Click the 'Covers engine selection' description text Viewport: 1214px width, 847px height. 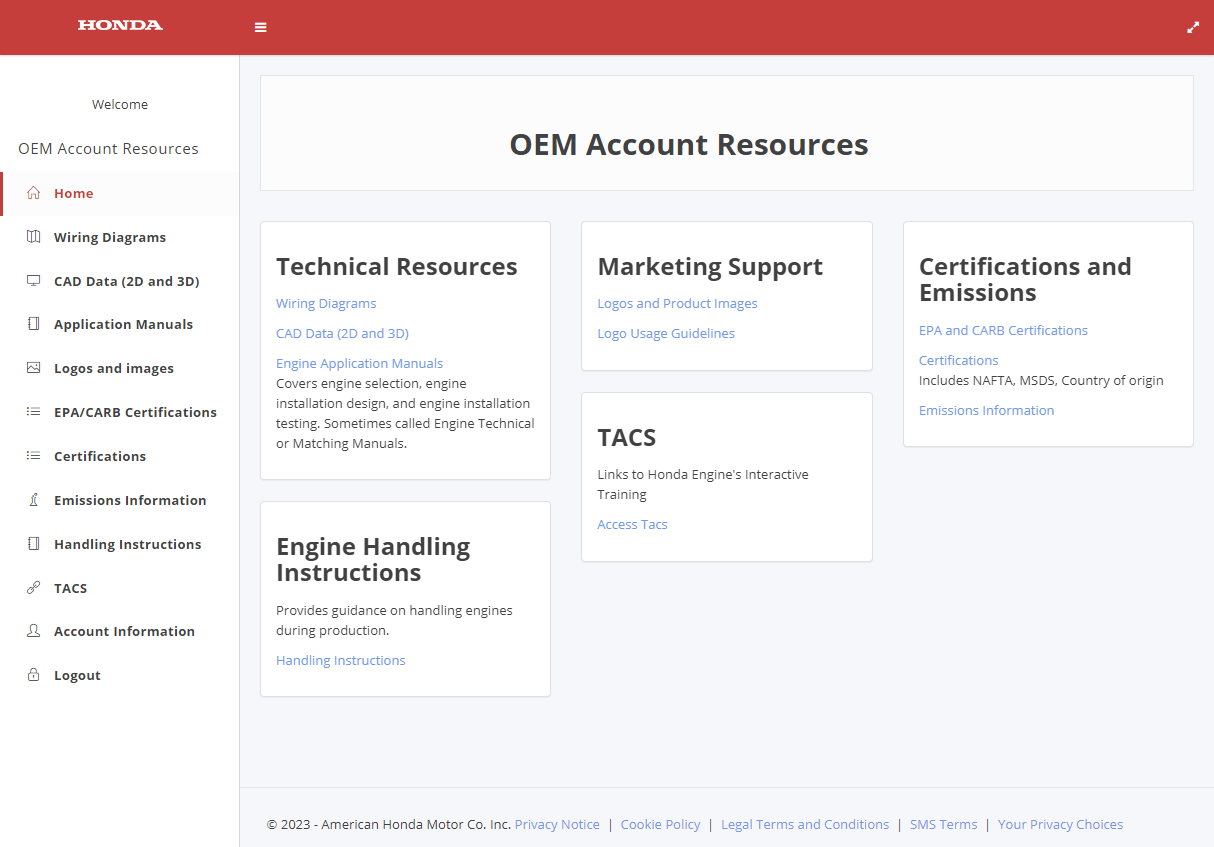[405, 414]
